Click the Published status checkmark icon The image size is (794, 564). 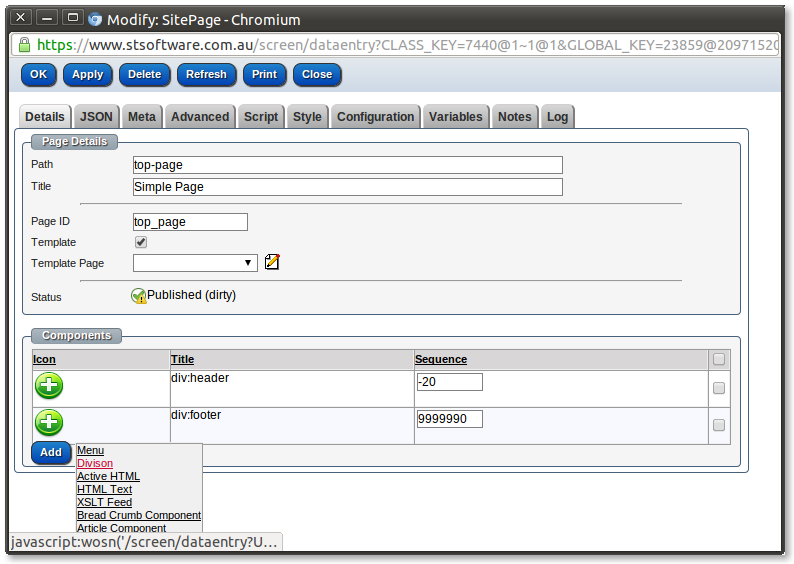click(x=139, y=296)
